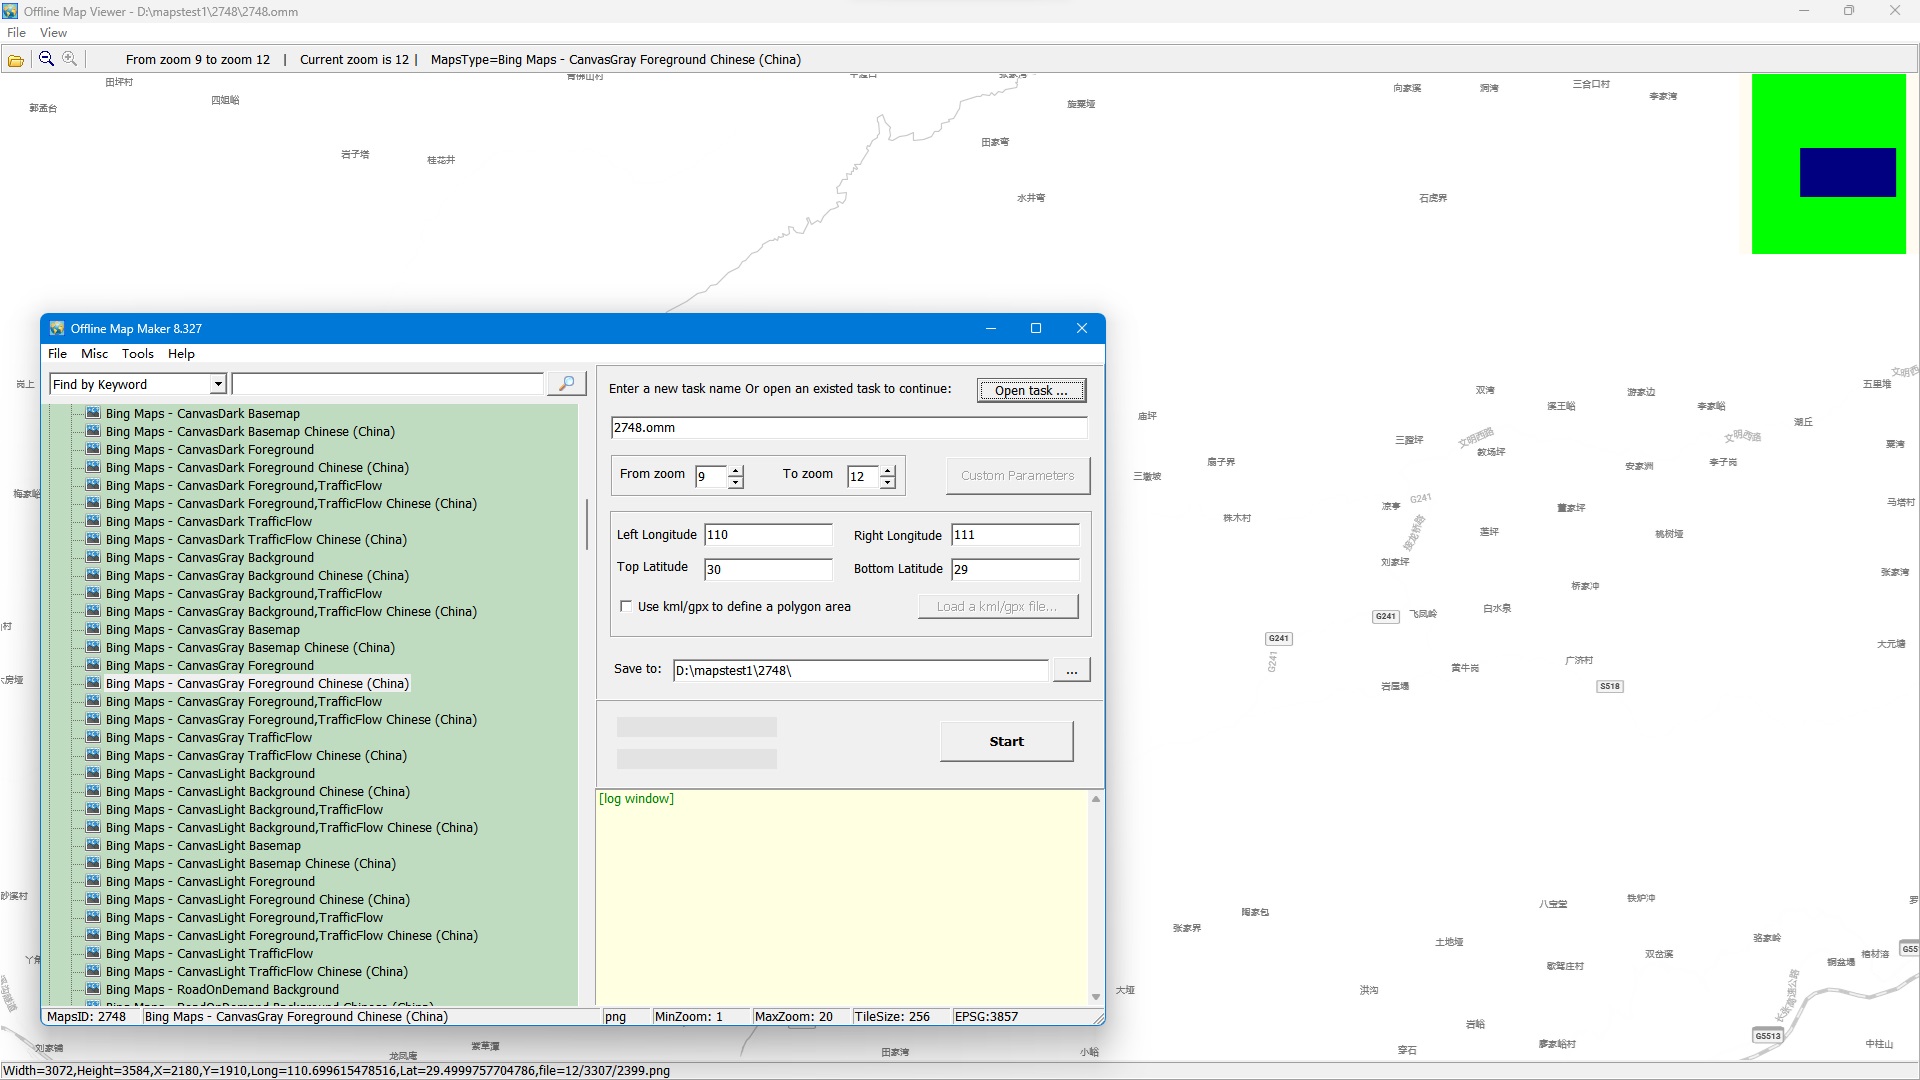
Task: Select Bing Maps - CanvasGray Background,TrafficFlow Chinese (China)
Action: click(291, 611)
